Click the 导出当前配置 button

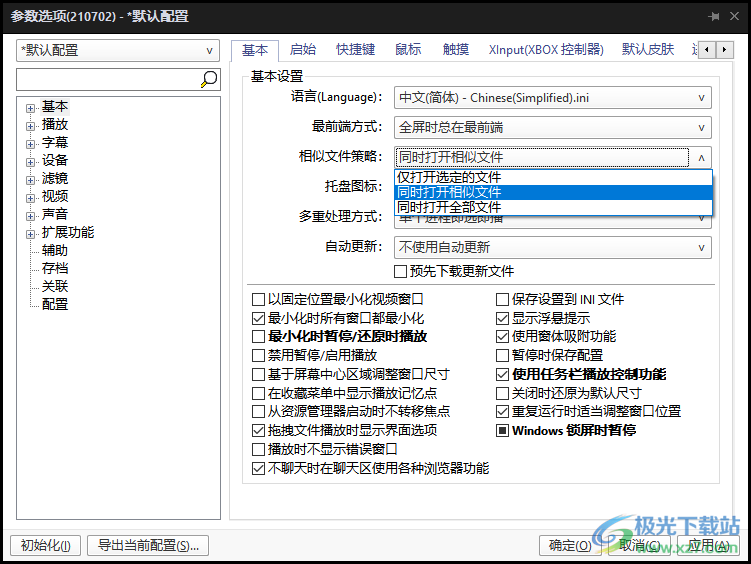tap(148, 545)
